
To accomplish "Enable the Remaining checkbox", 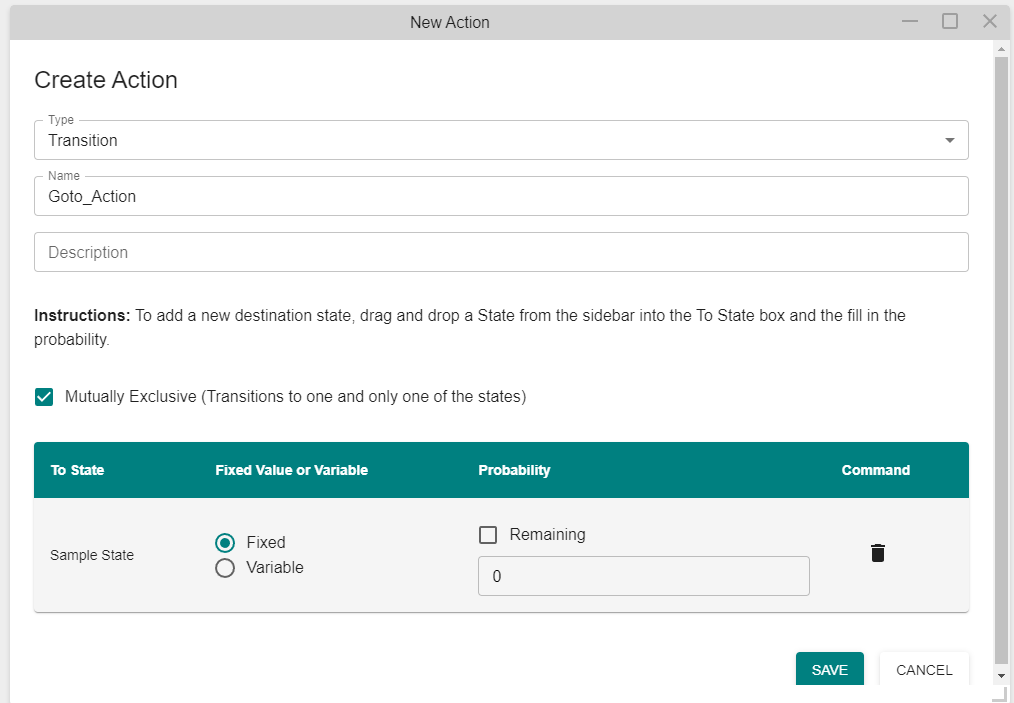I will click(x=488, y=535).
